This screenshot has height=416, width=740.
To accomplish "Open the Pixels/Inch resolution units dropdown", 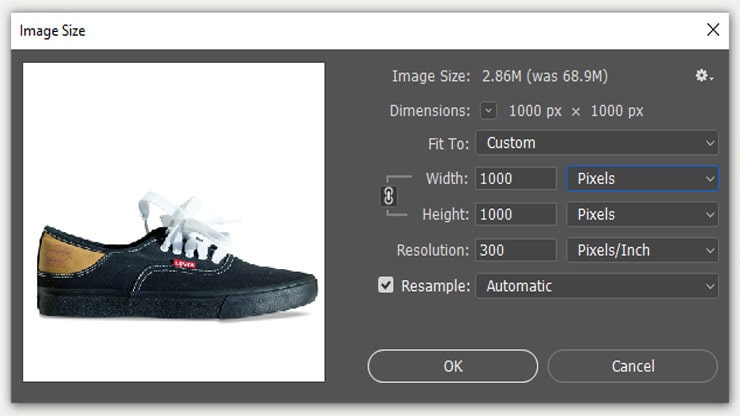I will [642, 250].
